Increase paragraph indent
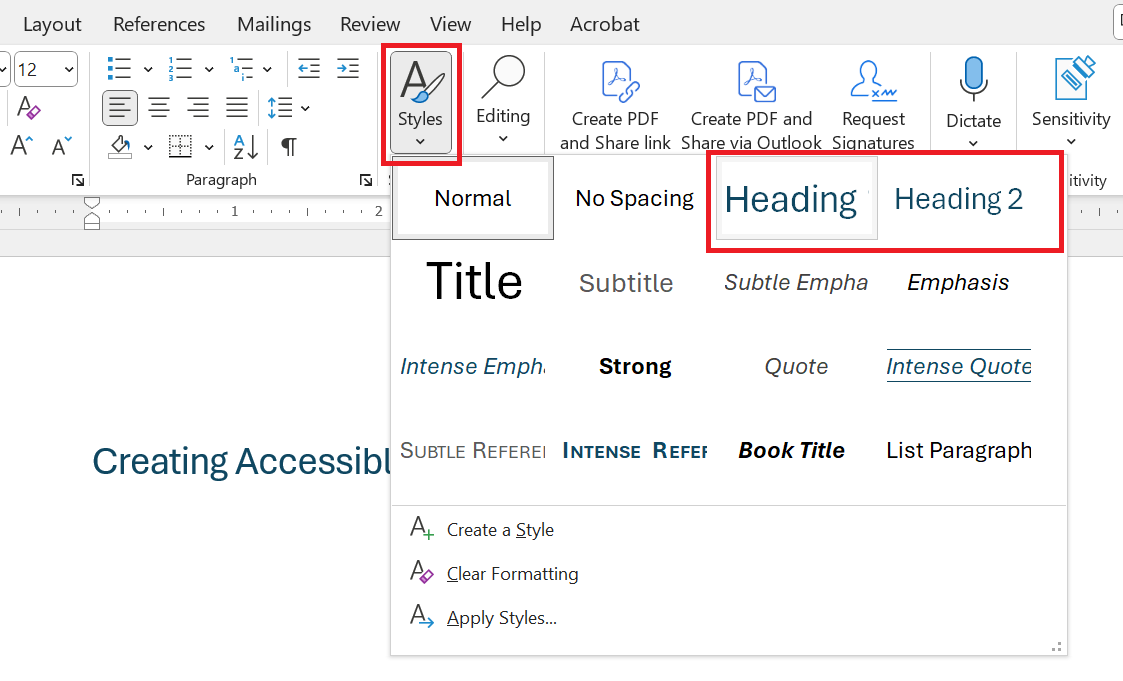 (x=348, y=69)
